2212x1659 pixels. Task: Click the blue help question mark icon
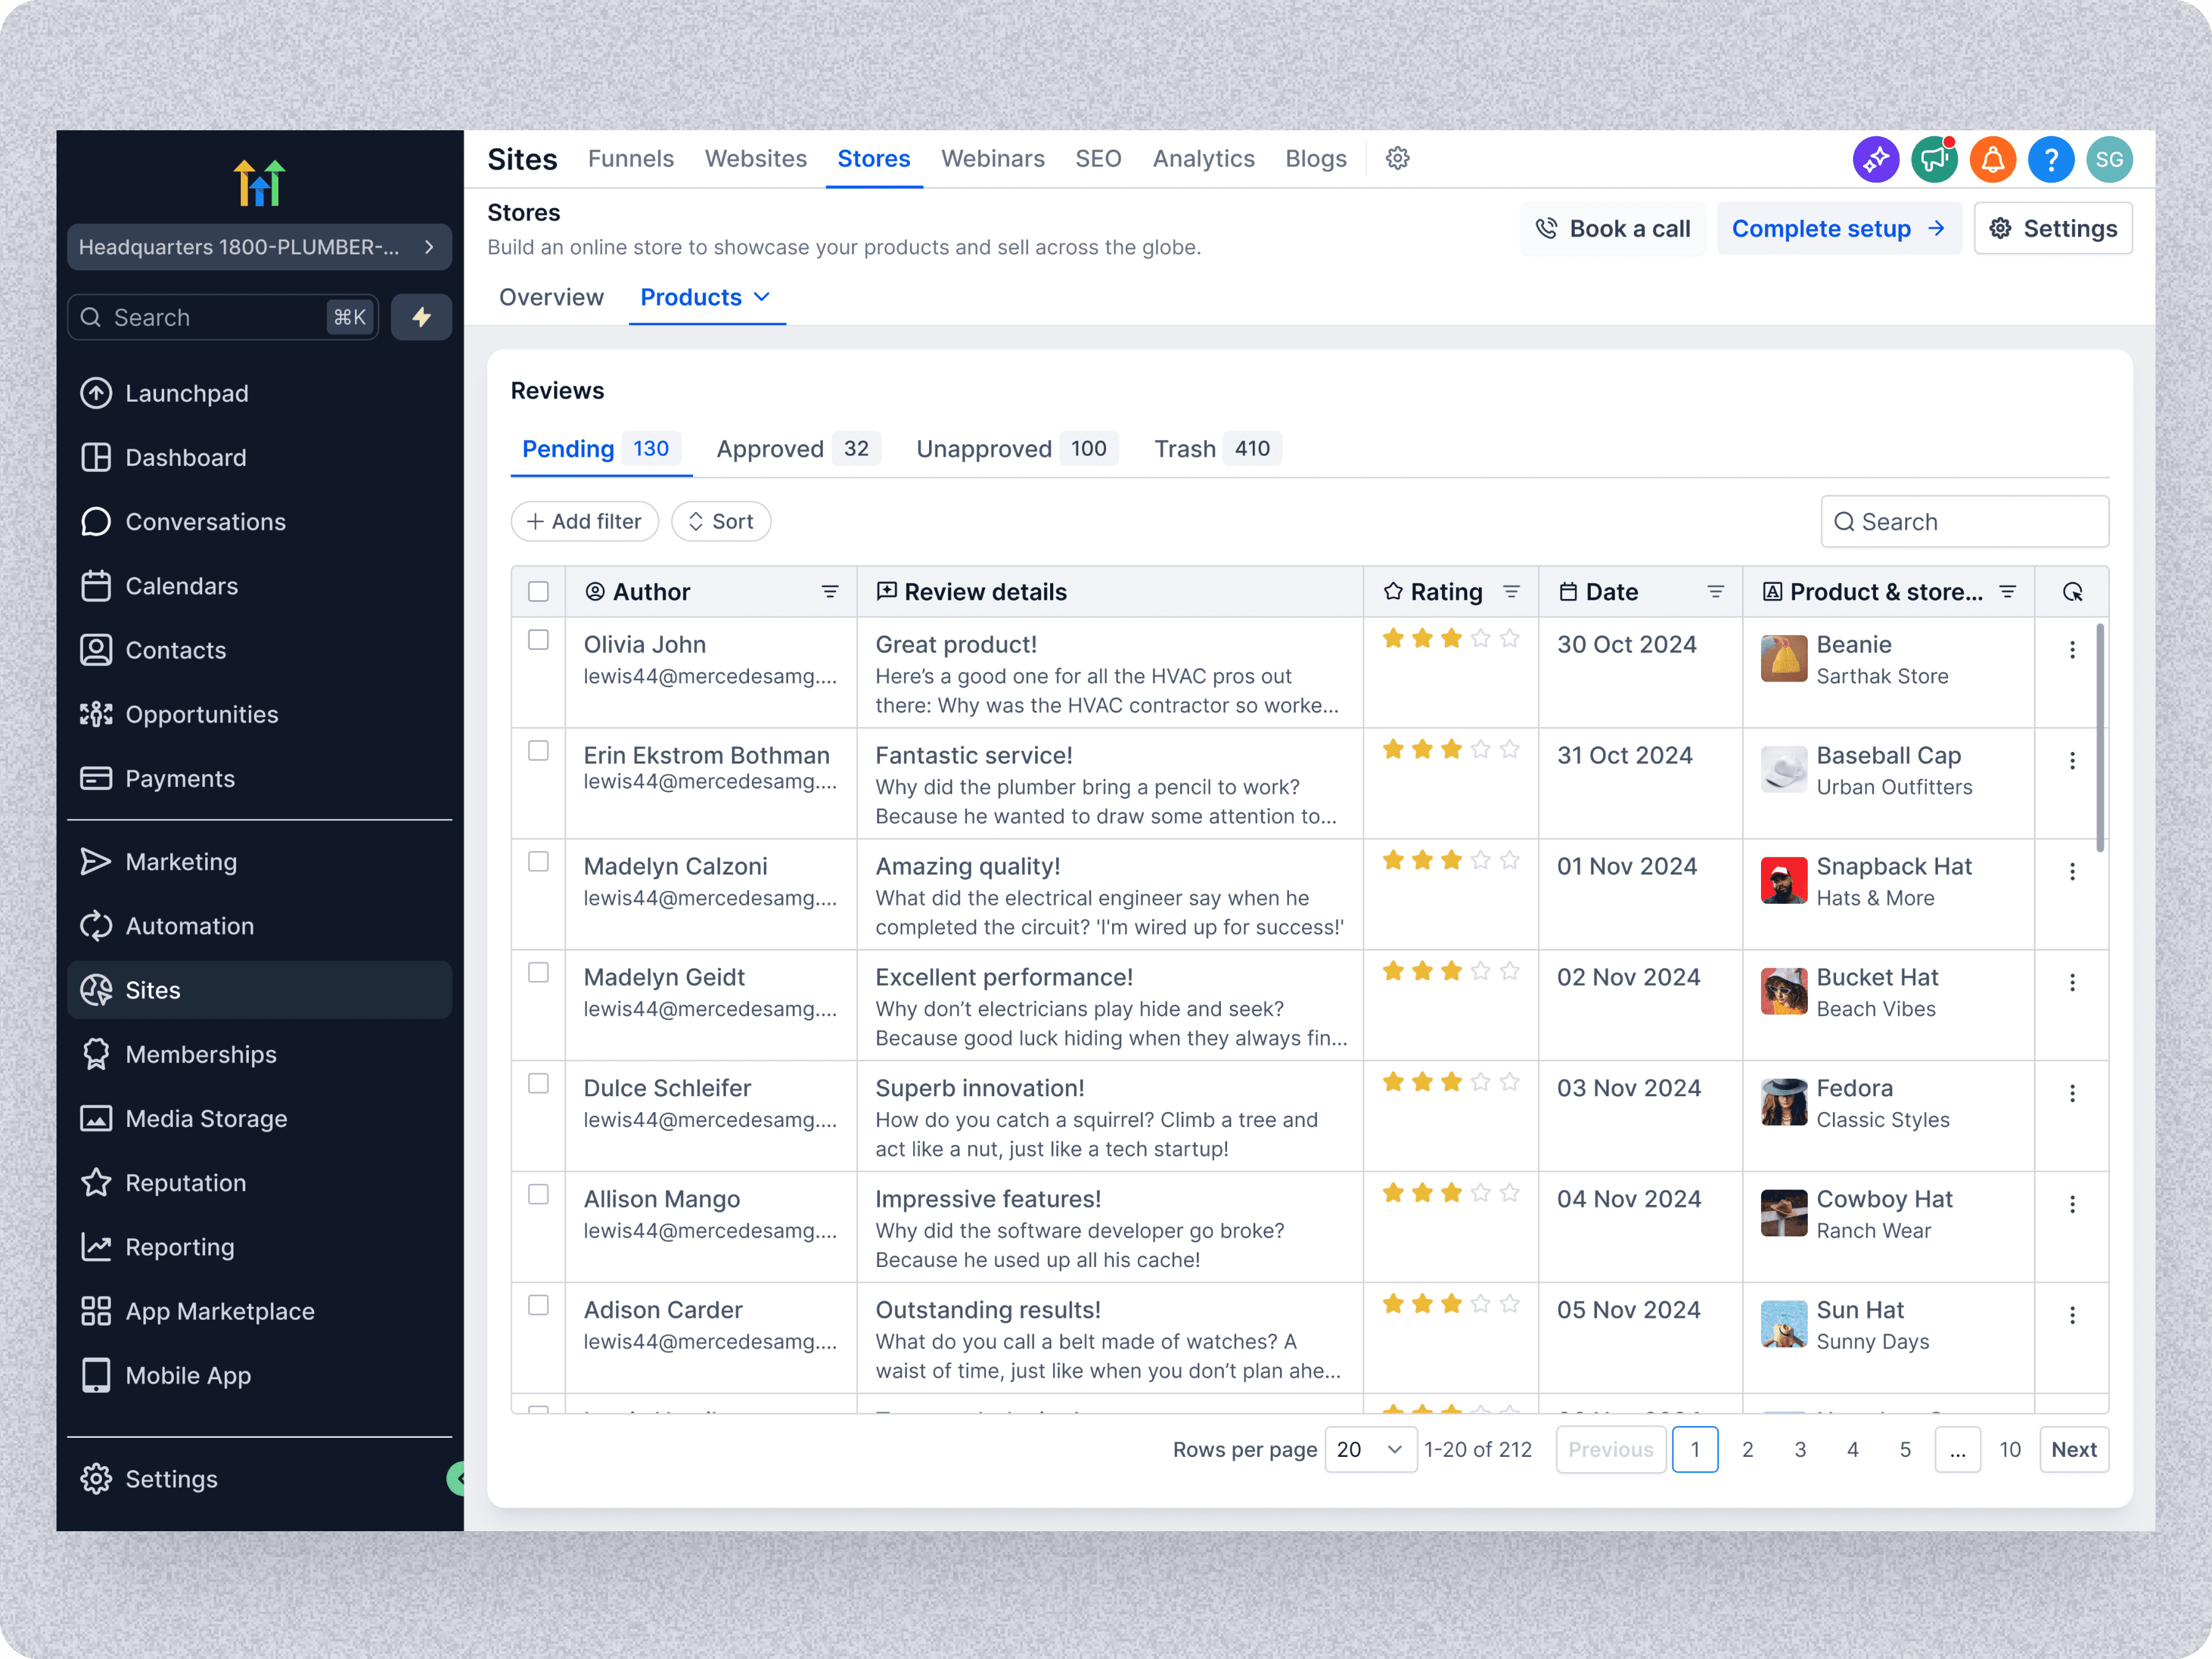click(x=2050, y=160)
